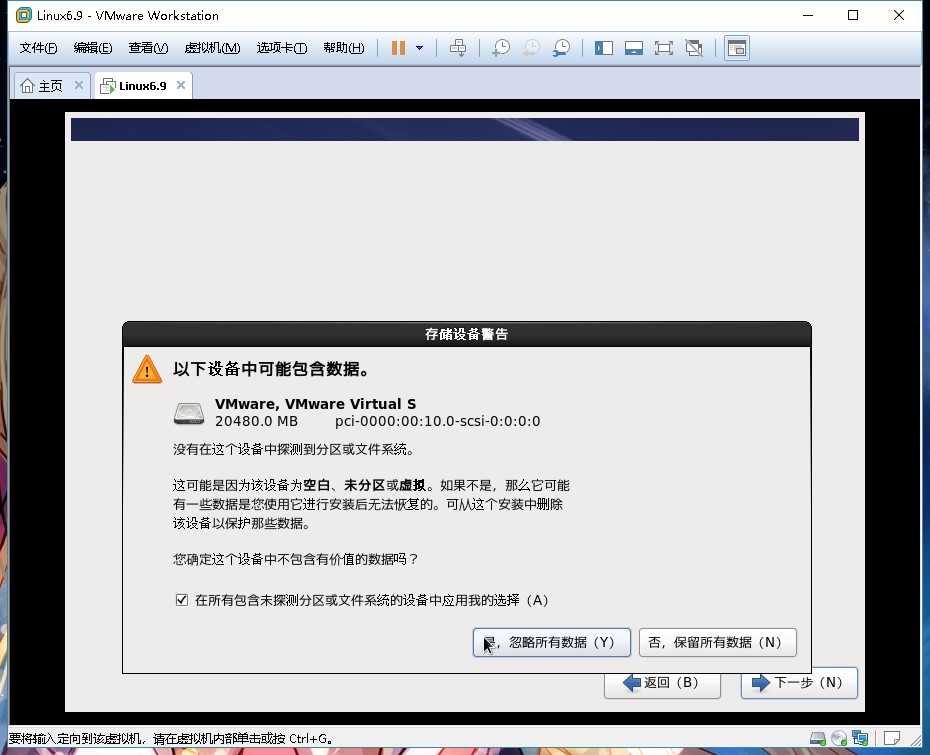This screenshot has height=755, width=930.
Task: Toggle the 在所有包含未探测分区 apply-my-choice checkbox
Action: [181, 600]
